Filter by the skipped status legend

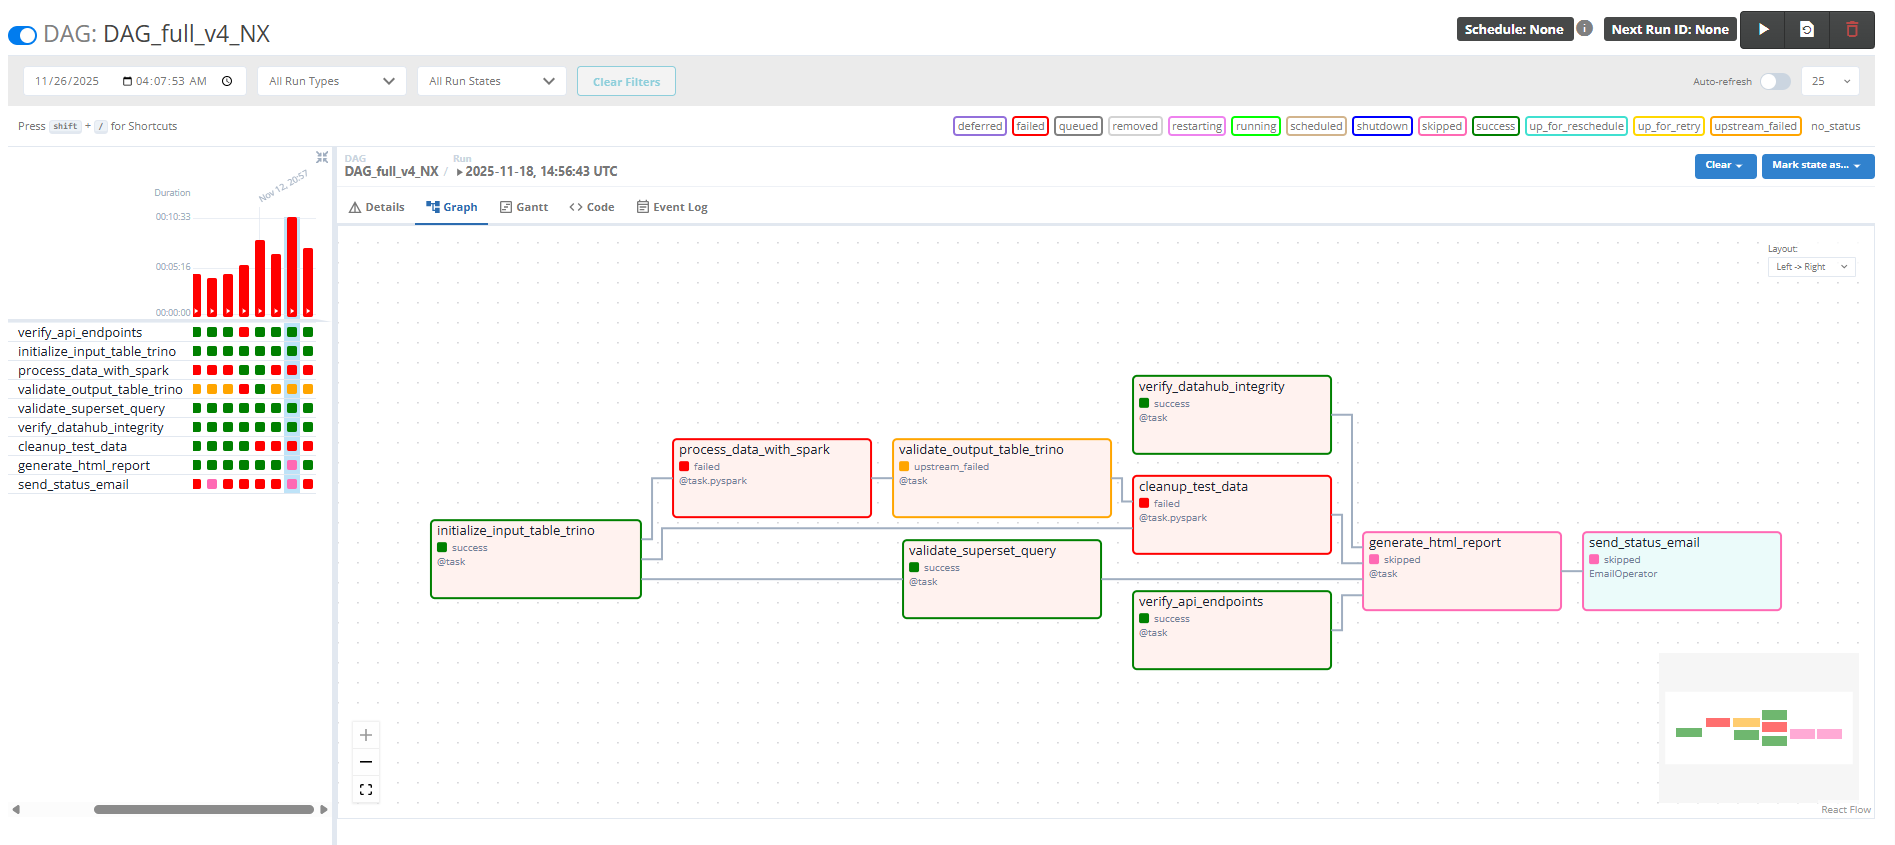pyautogui.click(x=1441, y=126)
